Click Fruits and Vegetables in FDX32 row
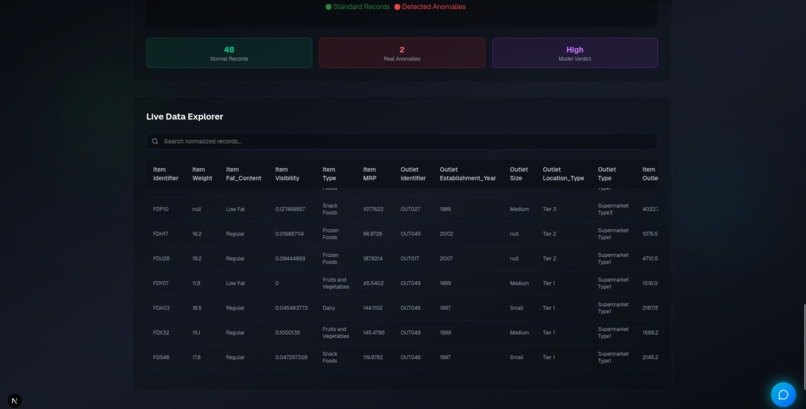 click(x=336, y=332)
